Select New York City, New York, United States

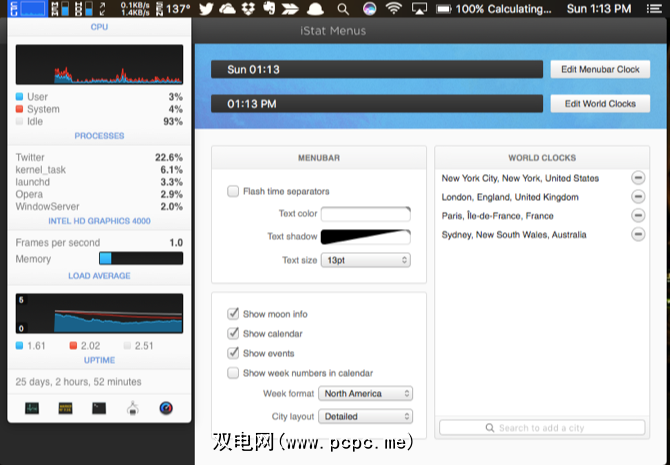[x=520, y=178]
